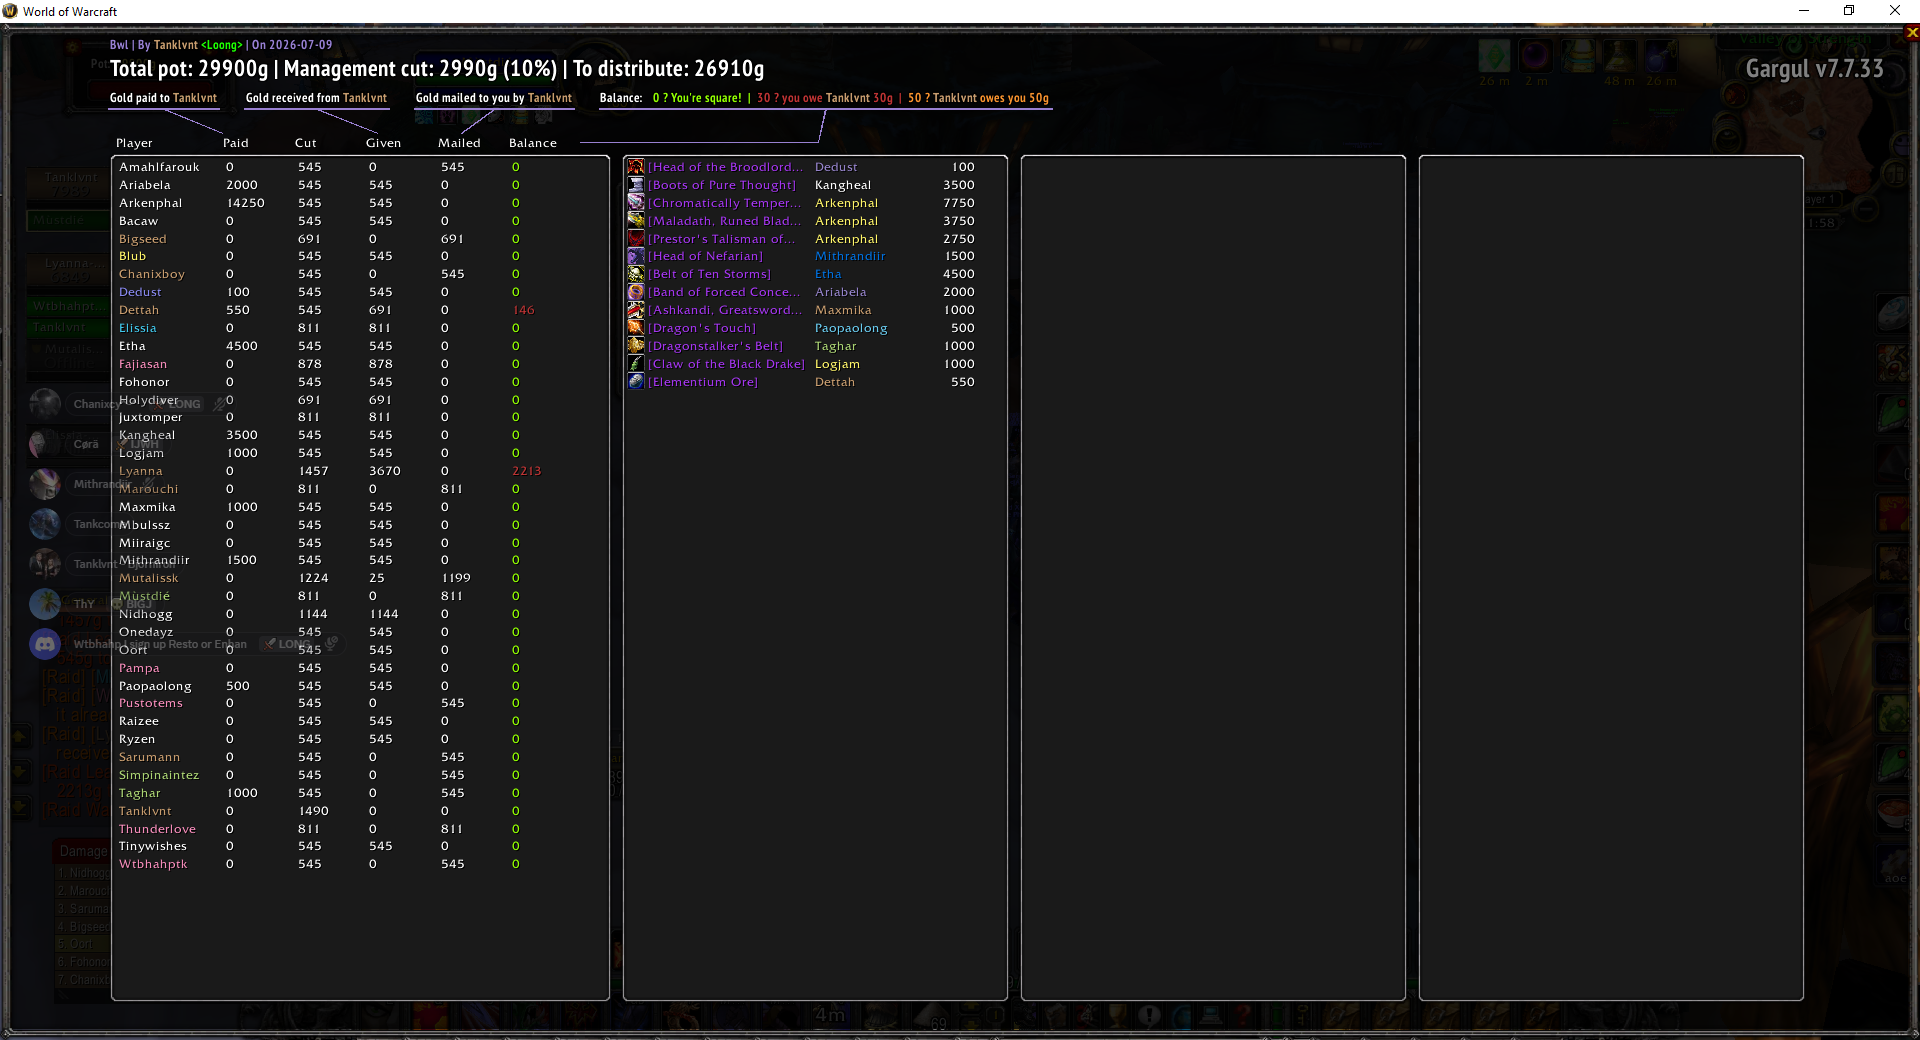Viewport: 1920px width, 1040px height.
Task: Click the Mailed column header
Action: tap(459, 143)
